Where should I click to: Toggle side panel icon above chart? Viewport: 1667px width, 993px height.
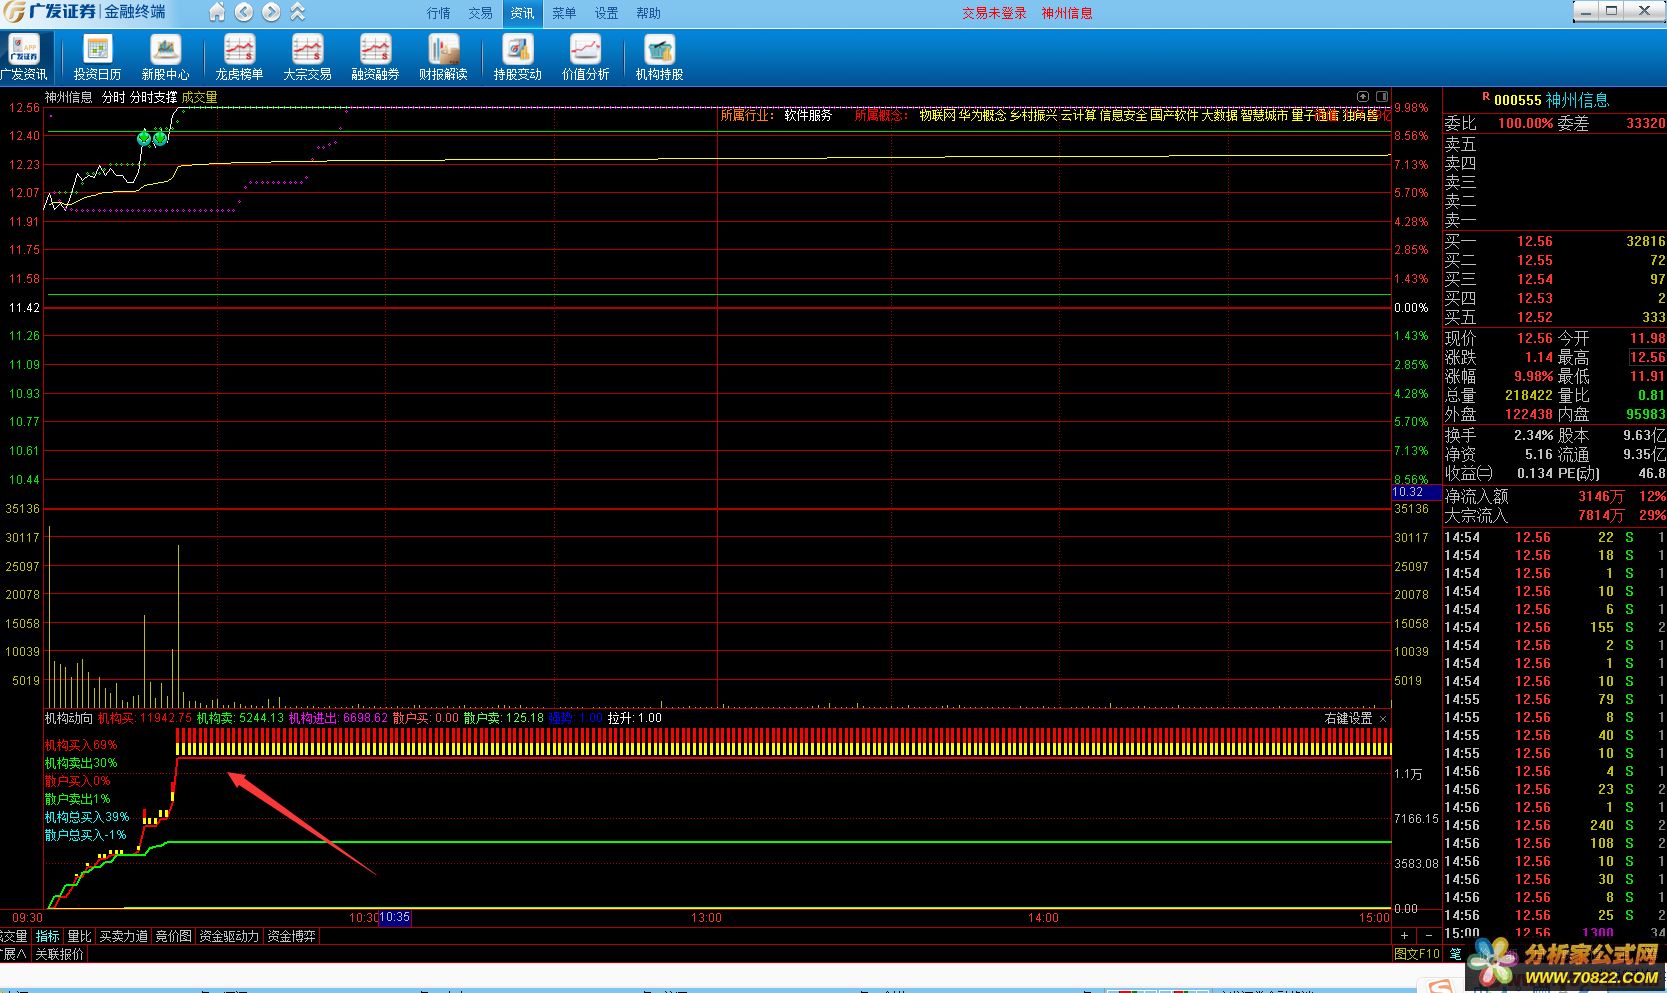[x=1381, y=96]
